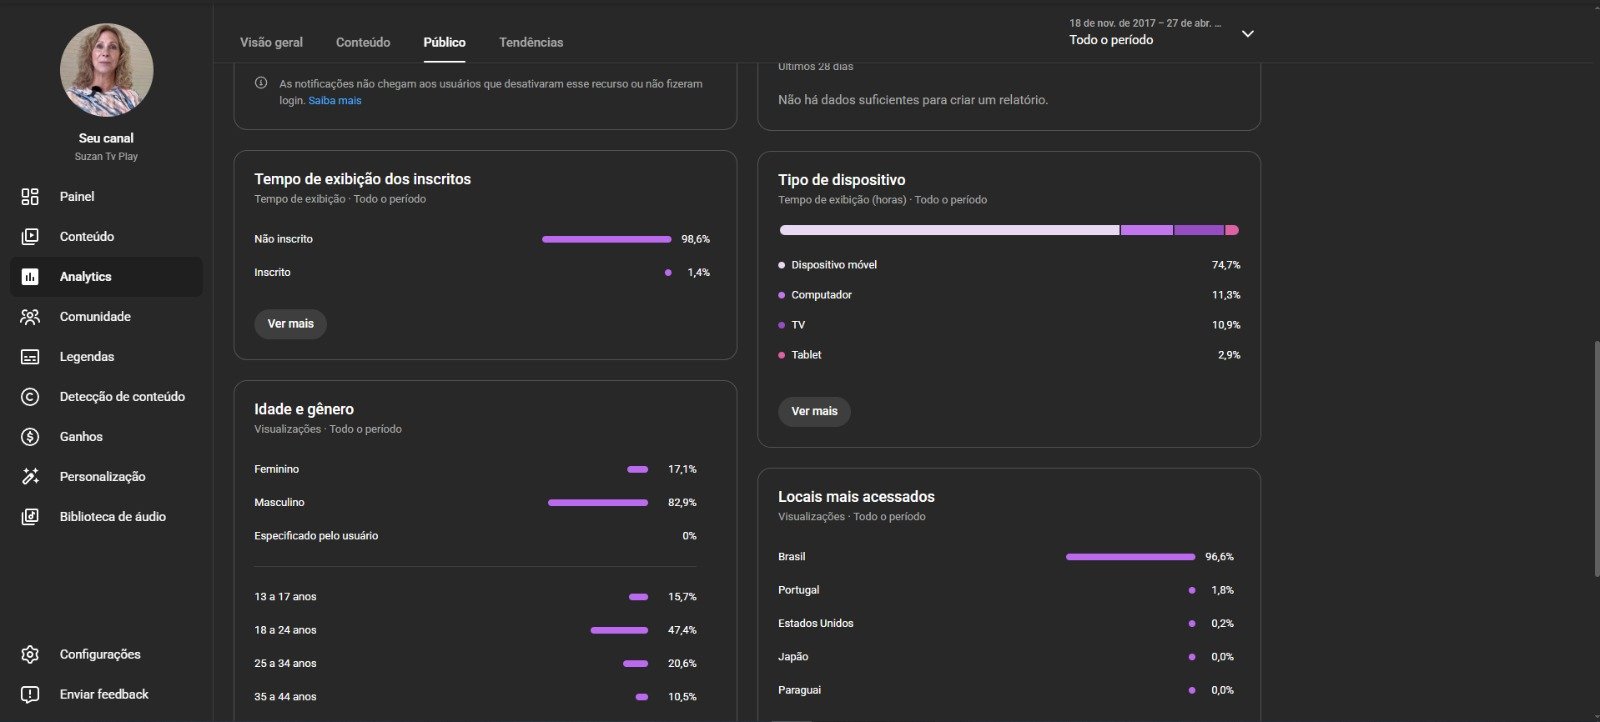The image size is (1600, 722).
Task: Open Comunidade people icon
Action: point(30,317)
